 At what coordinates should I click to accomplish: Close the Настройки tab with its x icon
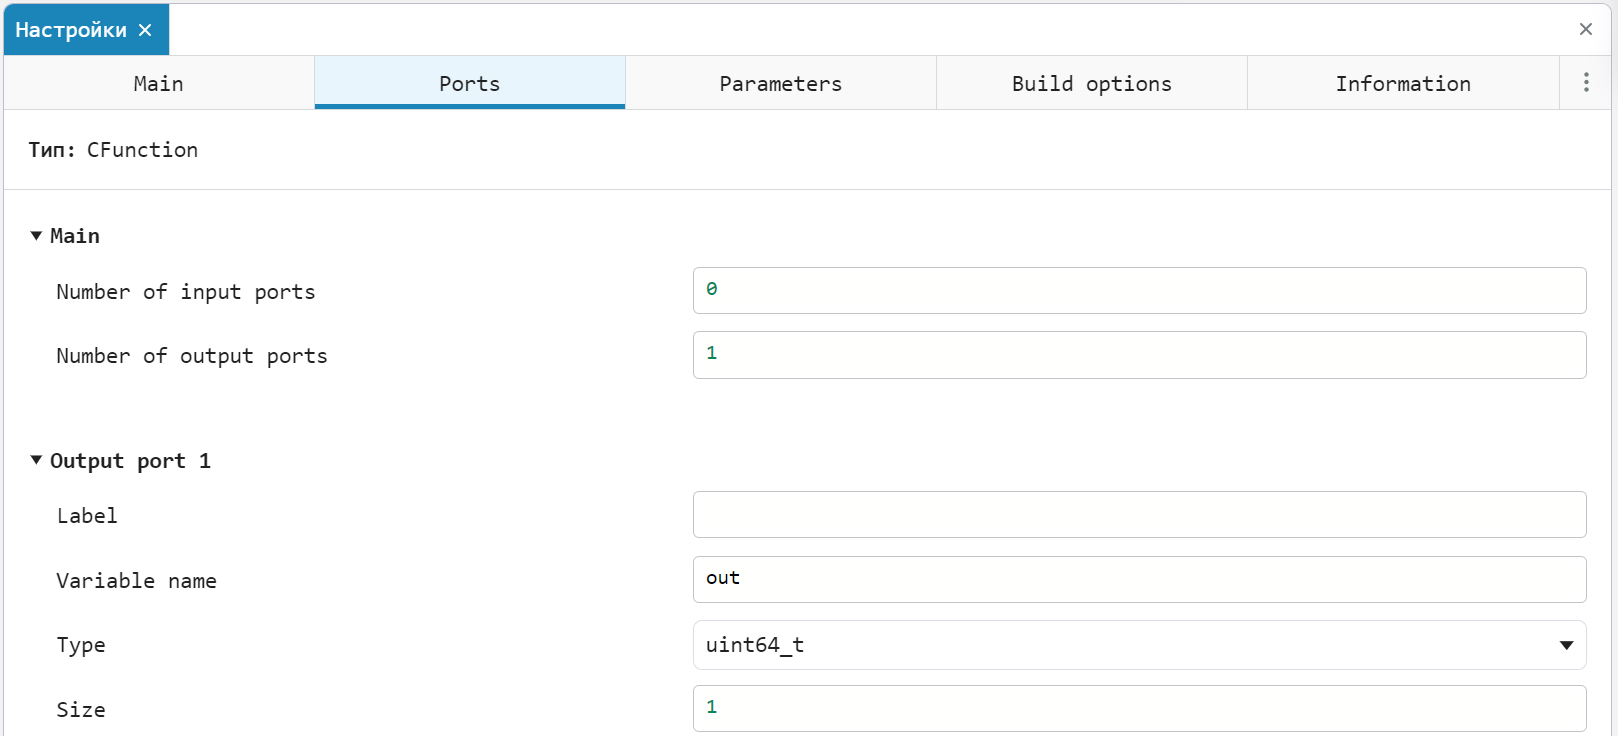coord(145,30)
